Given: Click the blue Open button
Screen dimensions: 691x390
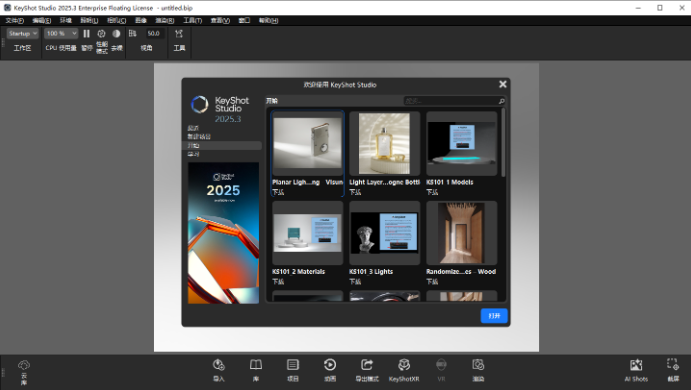Looking at the screenshot, I should 494,316.
